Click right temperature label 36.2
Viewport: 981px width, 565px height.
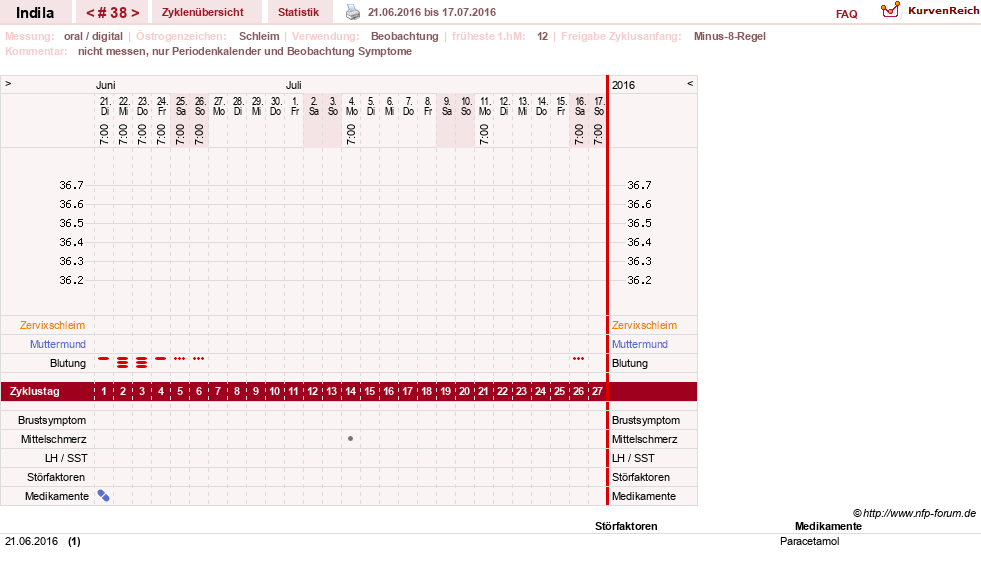point(639,280)
